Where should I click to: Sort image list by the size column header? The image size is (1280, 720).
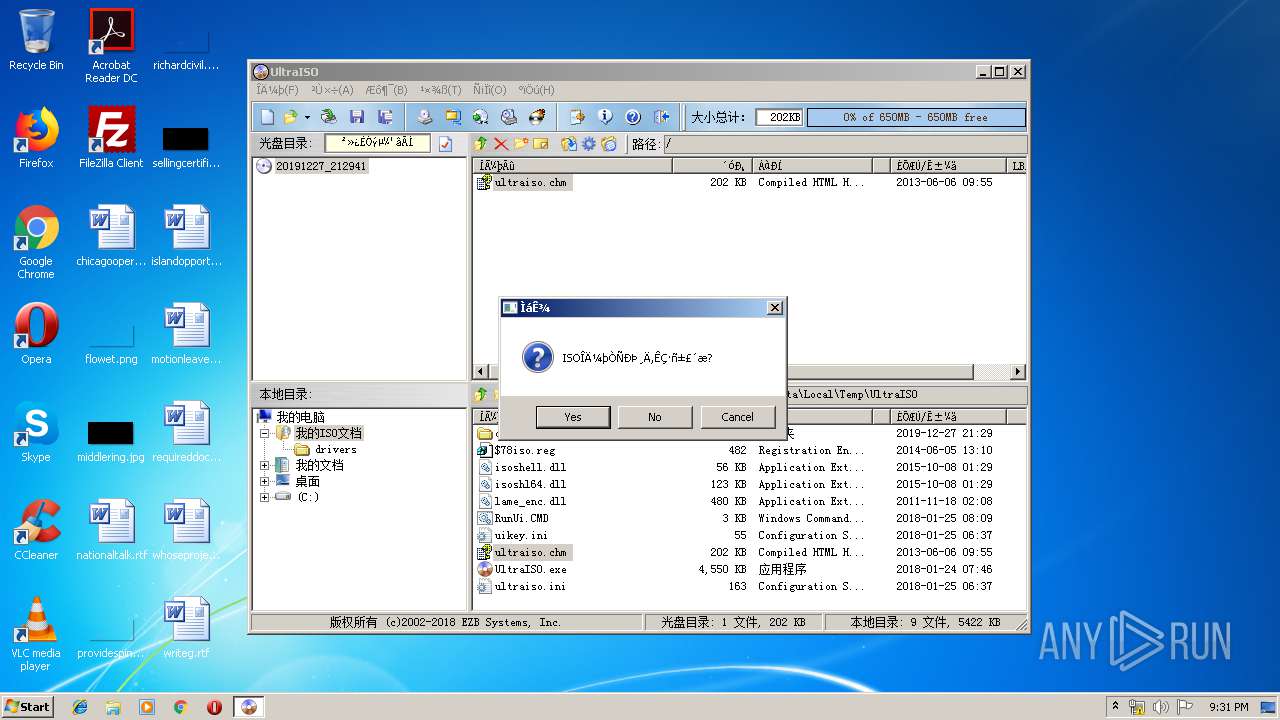pos(711,165)
